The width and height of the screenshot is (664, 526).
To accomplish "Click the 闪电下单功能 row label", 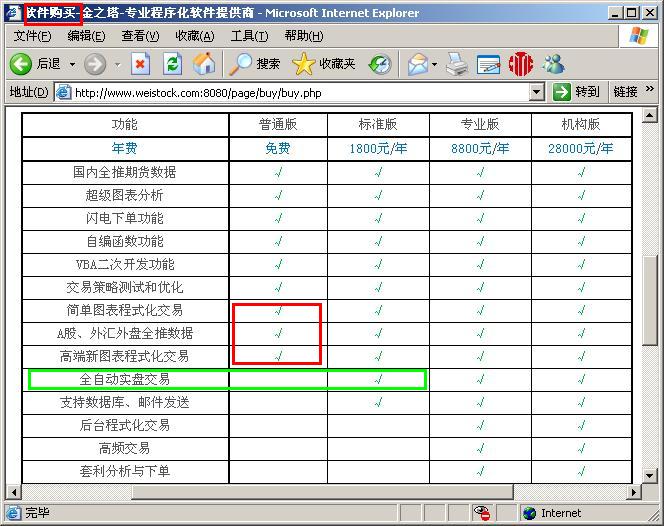I will [124, 219].
